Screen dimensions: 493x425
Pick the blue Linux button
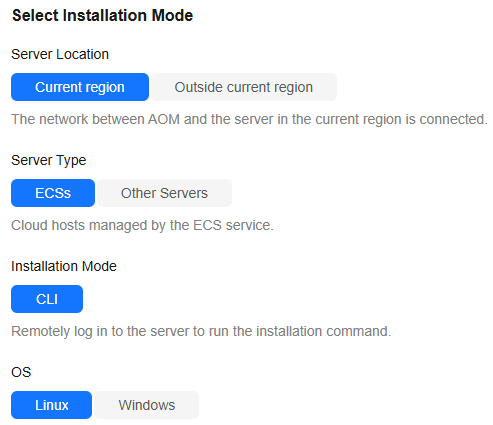click(x=51, y=405)
